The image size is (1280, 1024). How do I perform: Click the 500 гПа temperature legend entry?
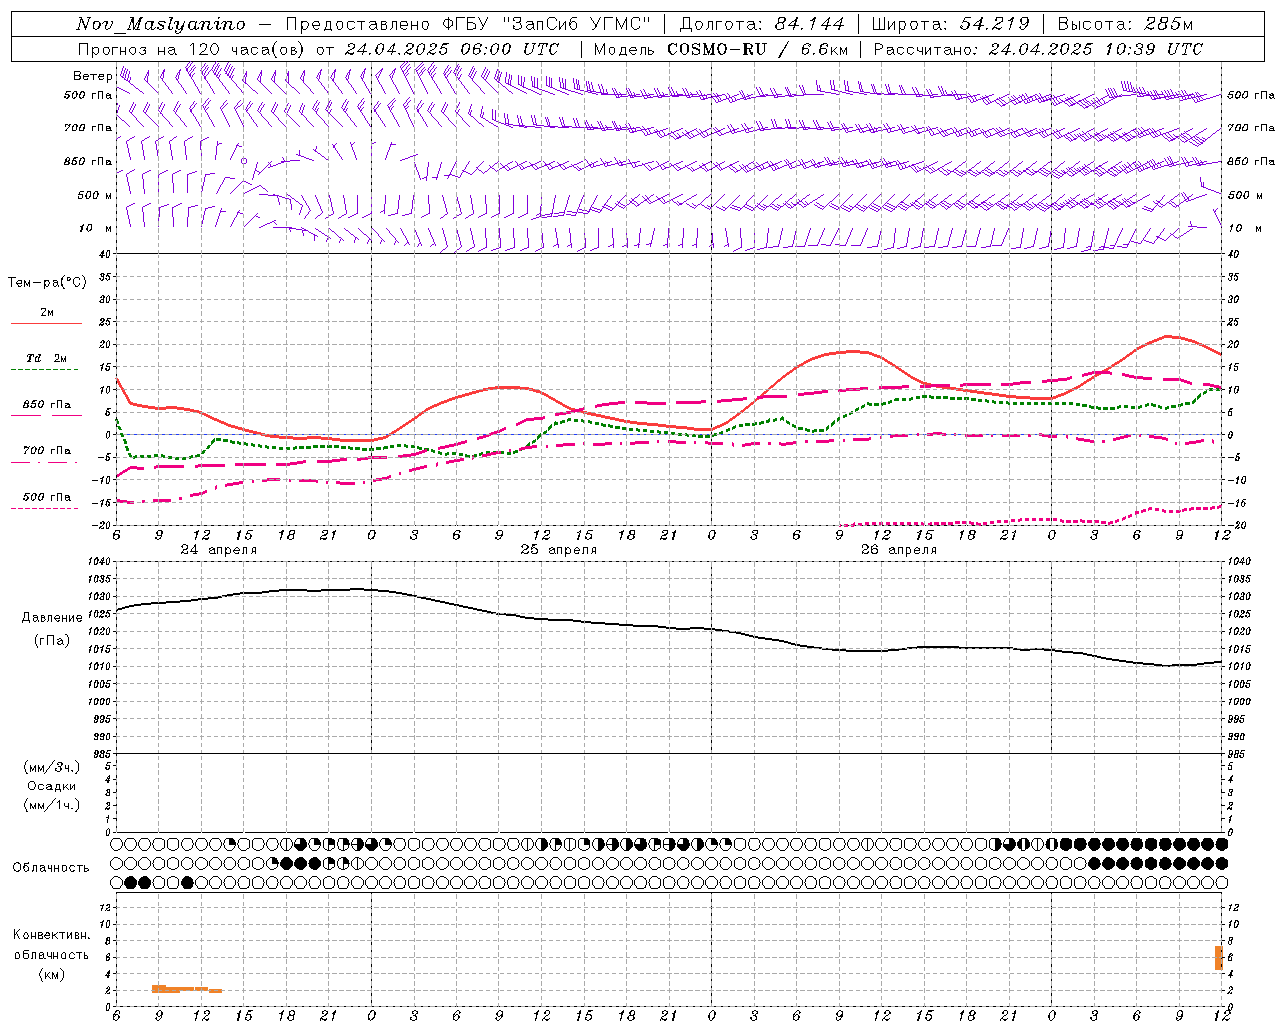pyautogui.click(x=46, y=497)
